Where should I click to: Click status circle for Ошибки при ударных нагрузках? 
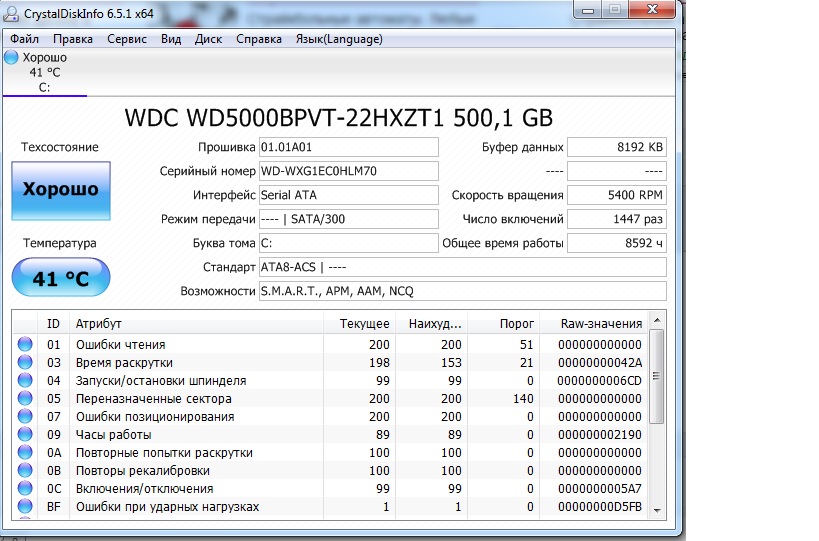pos(25,506)
